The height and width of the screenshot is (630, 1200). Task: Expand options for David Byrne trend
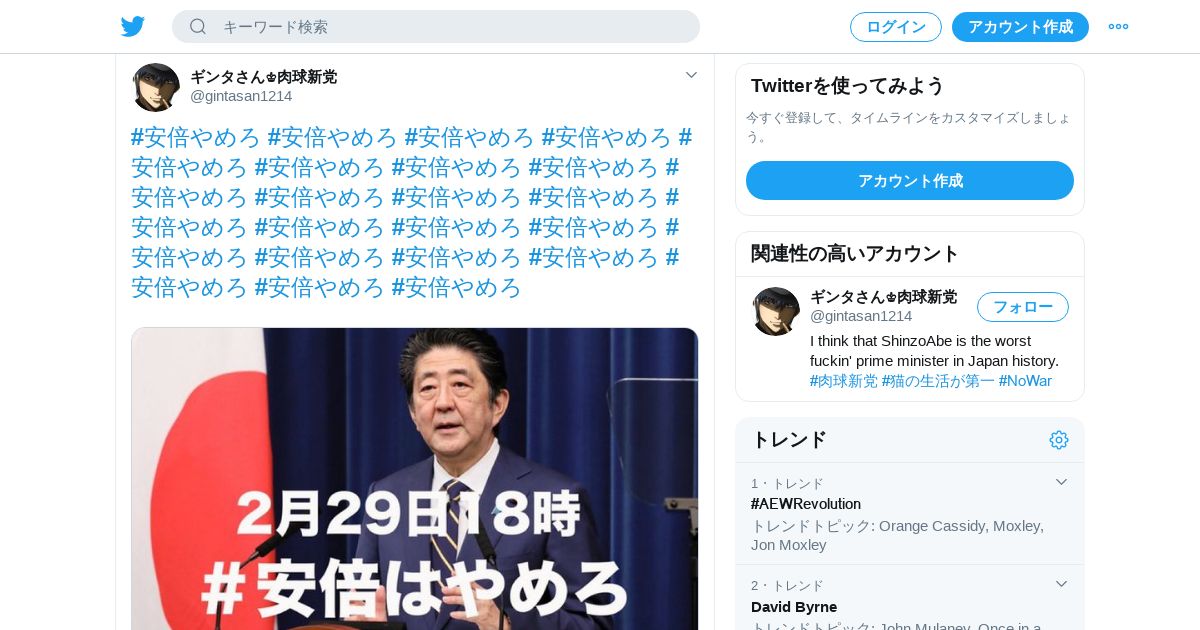click(x=1062, y=584)
